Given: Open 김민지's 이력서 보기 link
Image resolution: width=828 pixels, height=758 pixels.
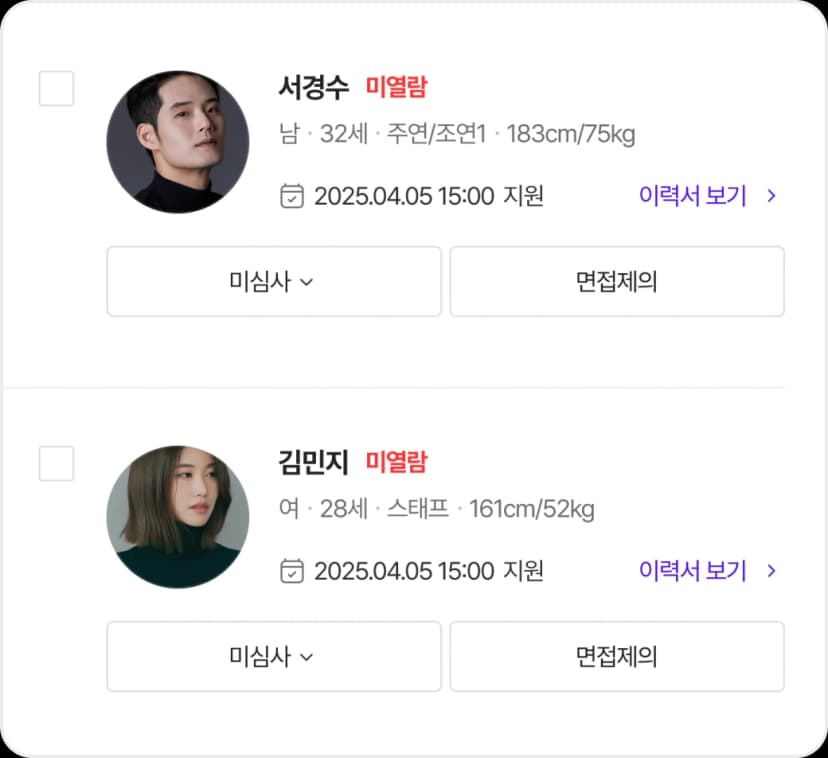Looking at the screenshot, I should point(693,571).
